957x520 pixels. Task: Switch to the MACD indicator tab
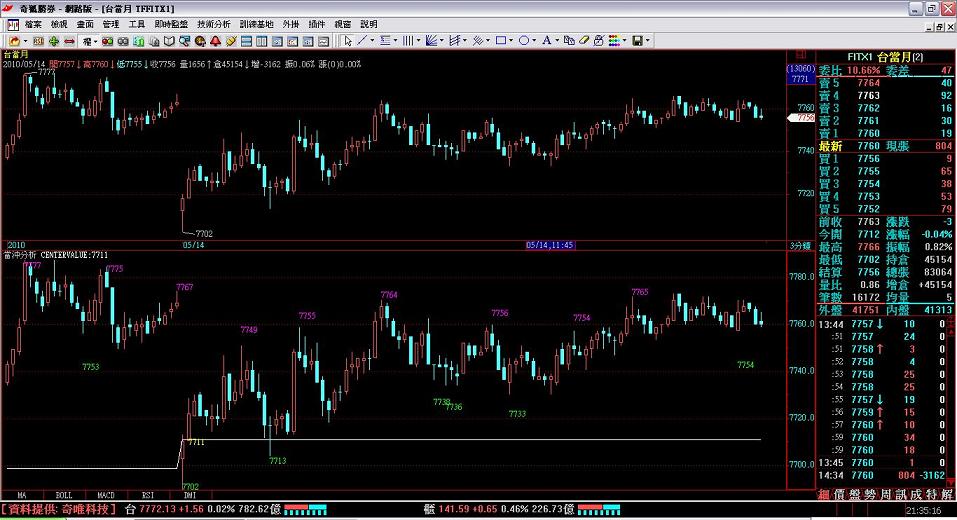[x=106, y=495]
